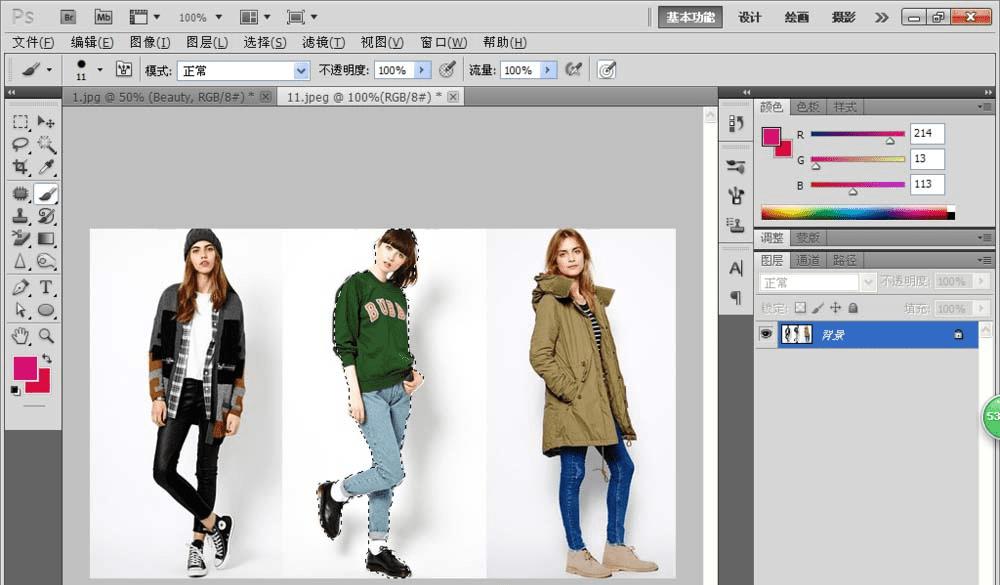Screen dimensions: 1000x585
Task: Launch Adobe Bridge from top bar
Action: [x=68, y=17]
